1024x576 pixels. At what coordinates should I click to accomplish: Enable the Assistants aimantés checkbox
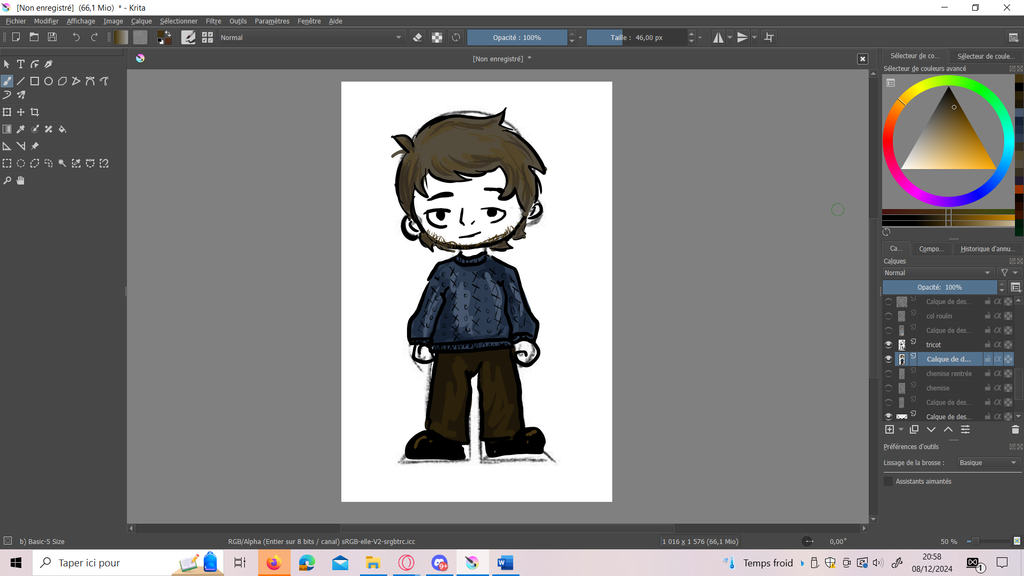click(x=888, y=481)
